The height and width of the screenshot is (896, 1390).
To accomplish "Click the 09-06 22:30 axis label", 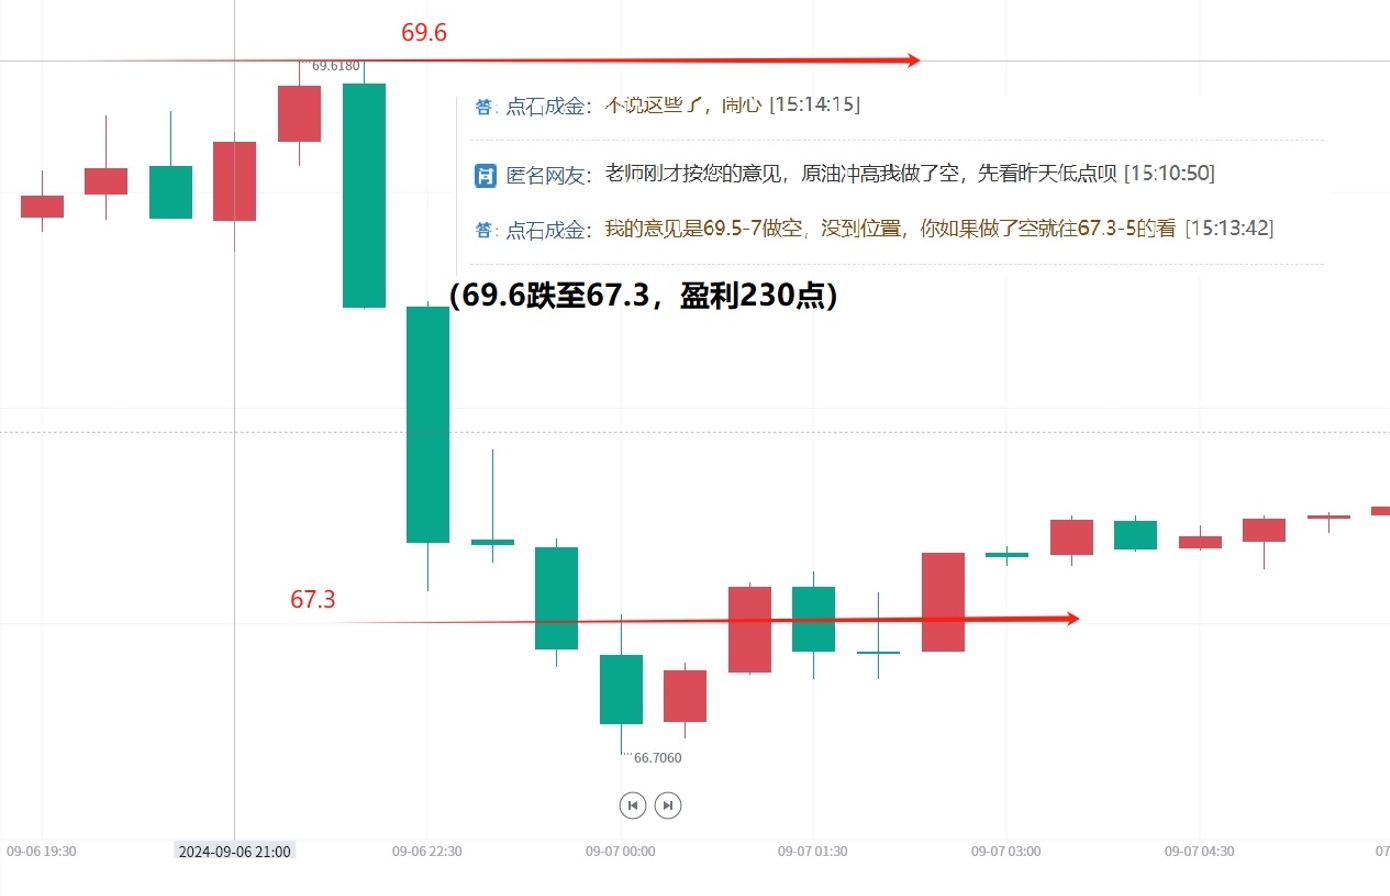I will click(x=427, y=852).
